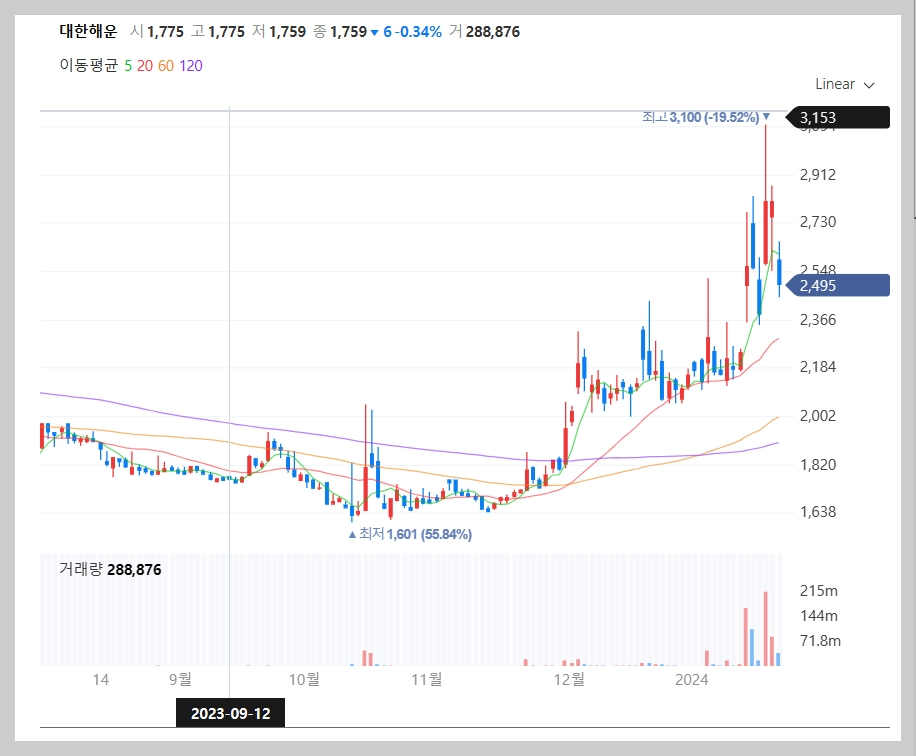
Task: Click the 2023-09-12 date label
Action: point(230,713)
